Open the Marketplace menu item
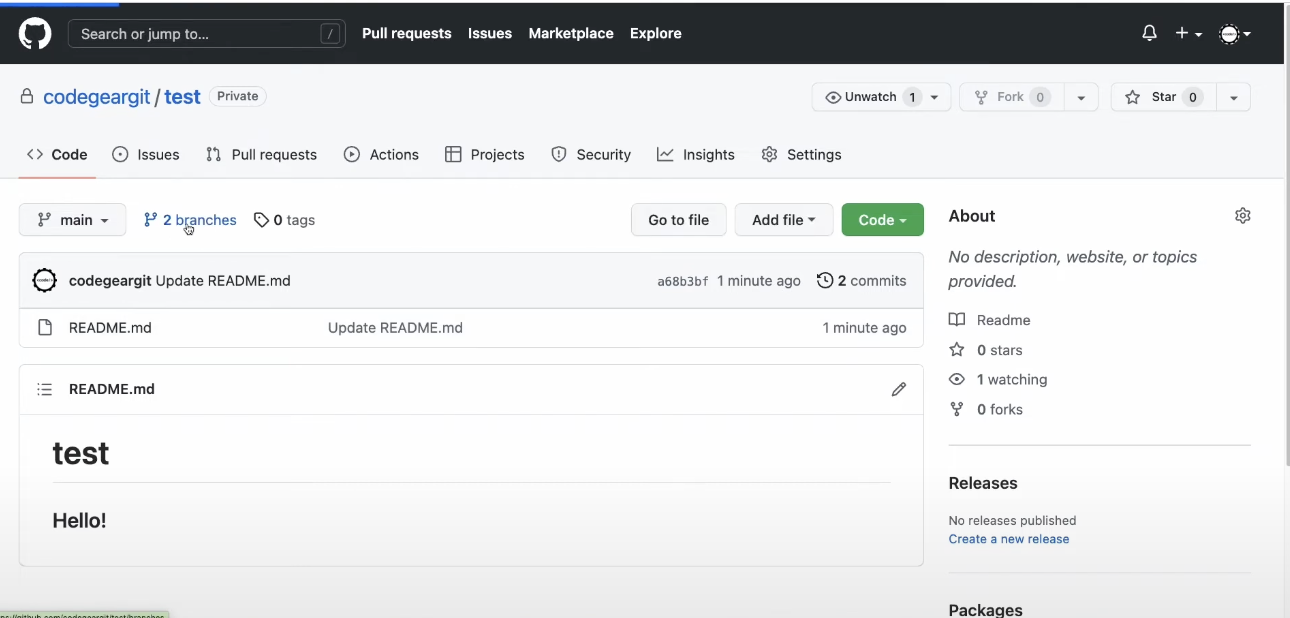1290x618 pixels. tap(570, 33)
